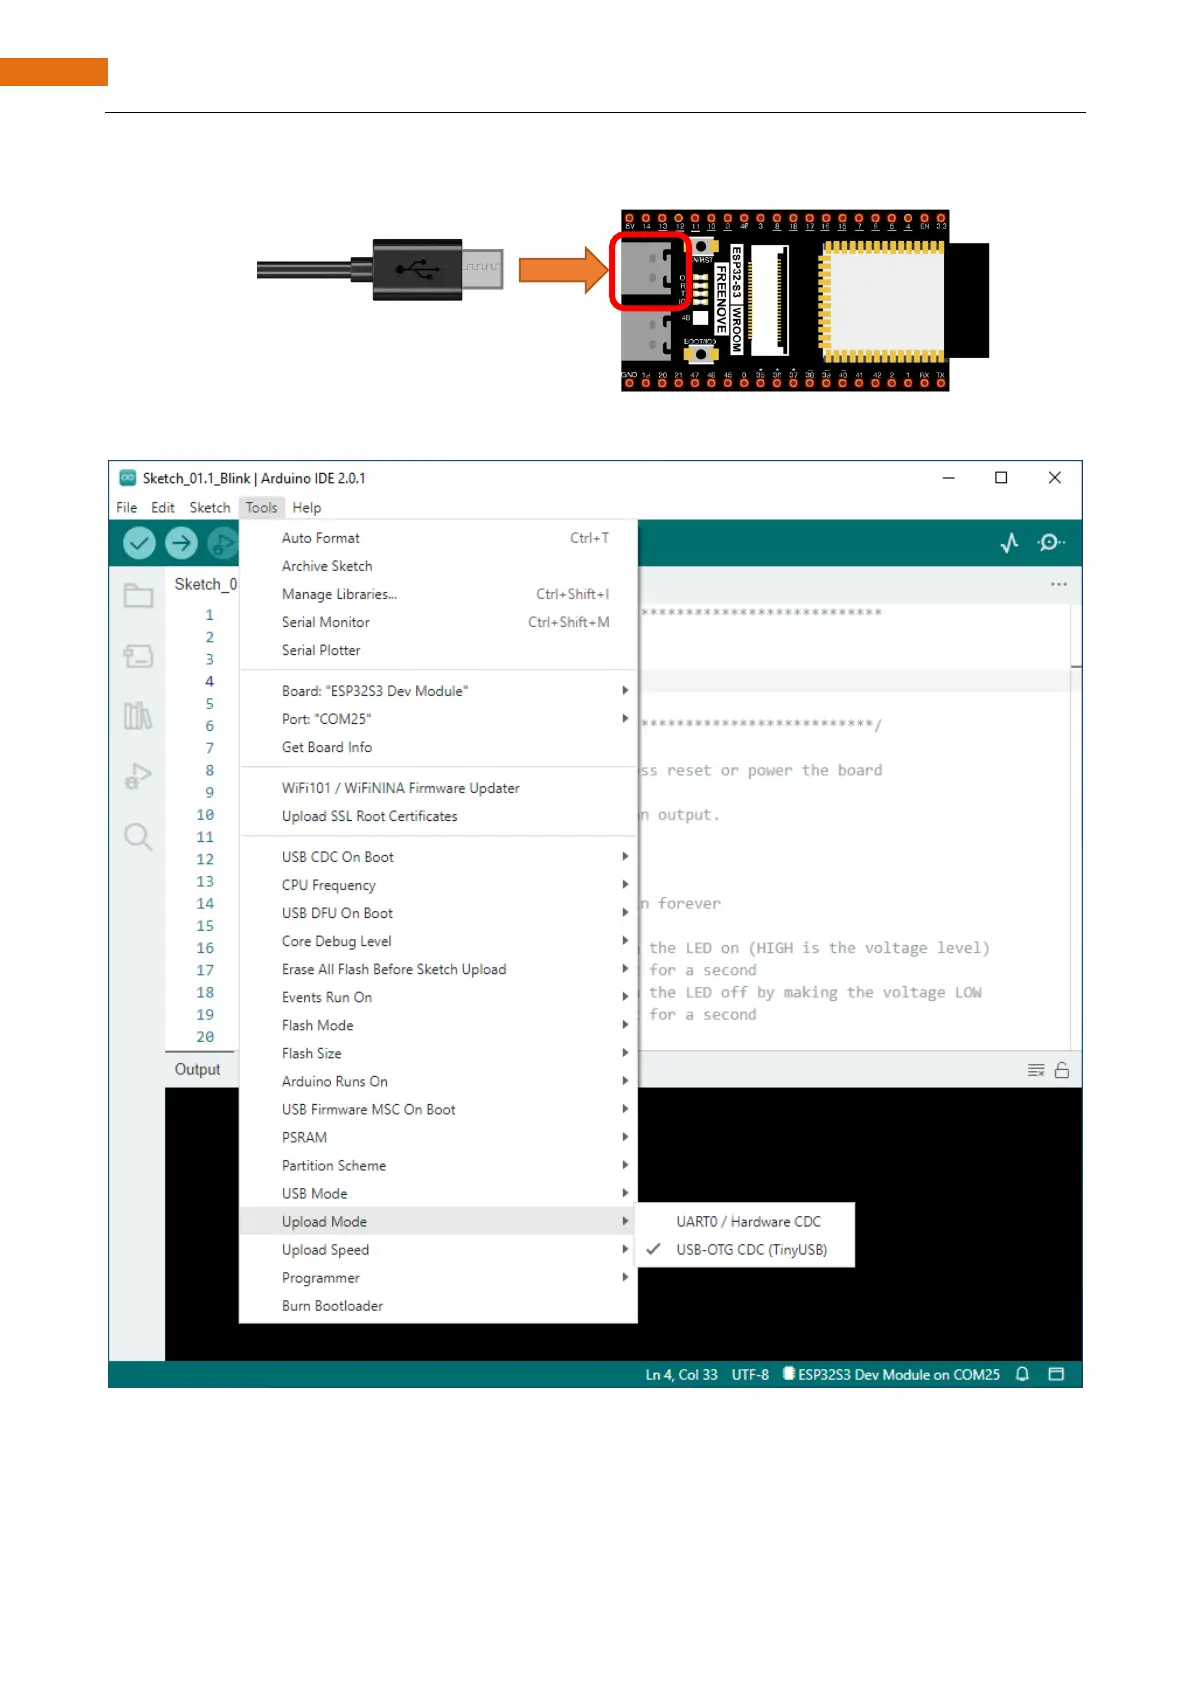Open the Sketchbook folder sidebar icon
1191x1684 pixels.
tap(138, 595)
